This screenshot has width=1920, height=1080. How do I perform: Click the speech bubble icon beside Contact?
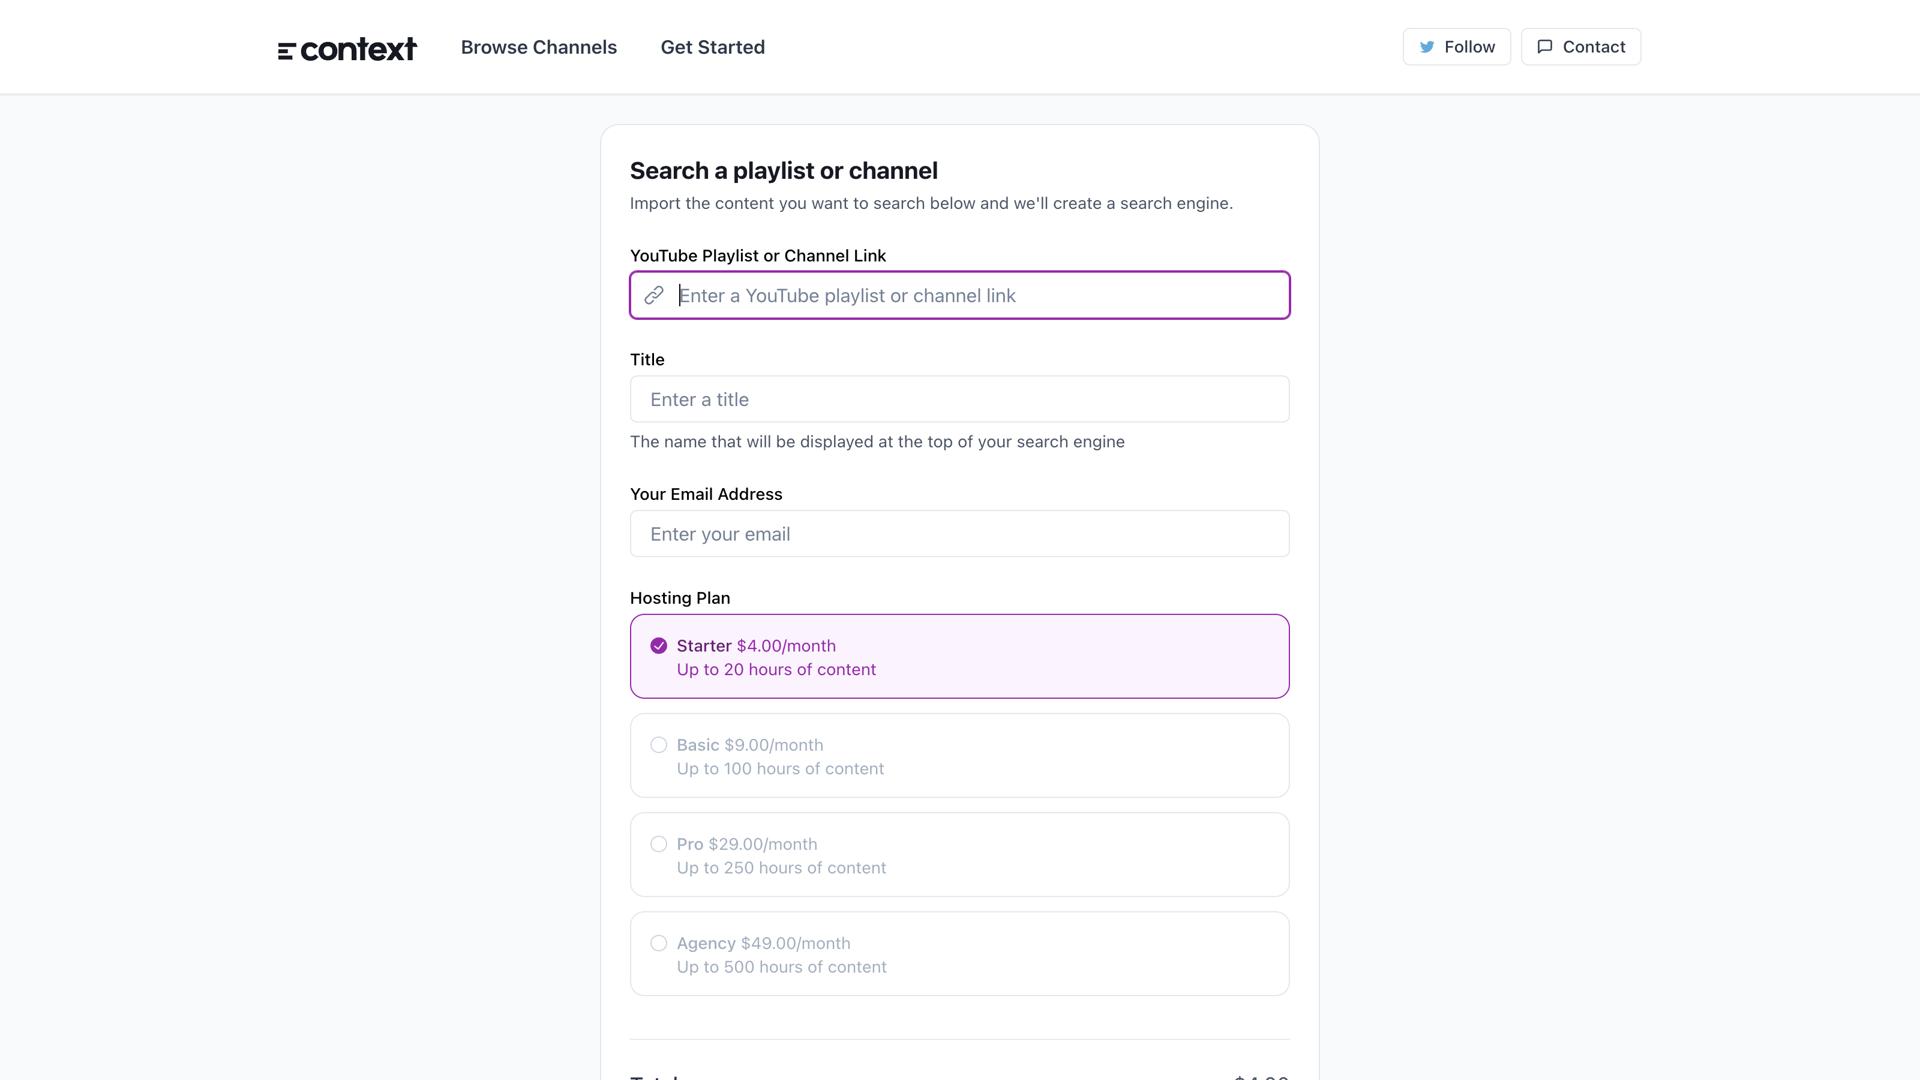tap(1545, 46)
